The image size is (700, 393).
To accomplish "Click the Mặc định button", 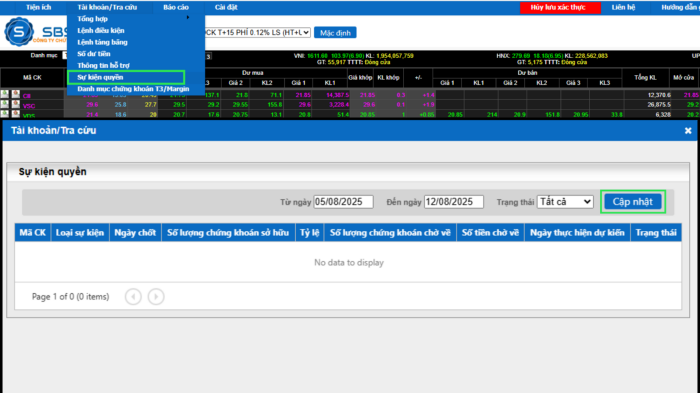I will click(335, 33).
